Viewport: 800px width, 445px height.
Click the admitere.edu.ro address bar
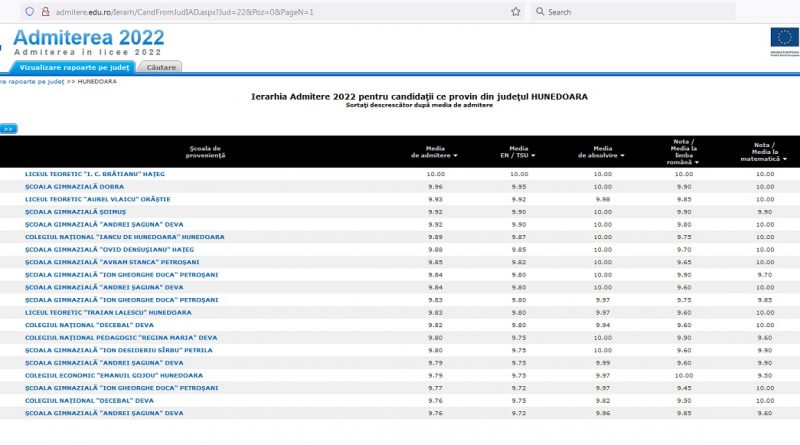[x=250, y=12]
